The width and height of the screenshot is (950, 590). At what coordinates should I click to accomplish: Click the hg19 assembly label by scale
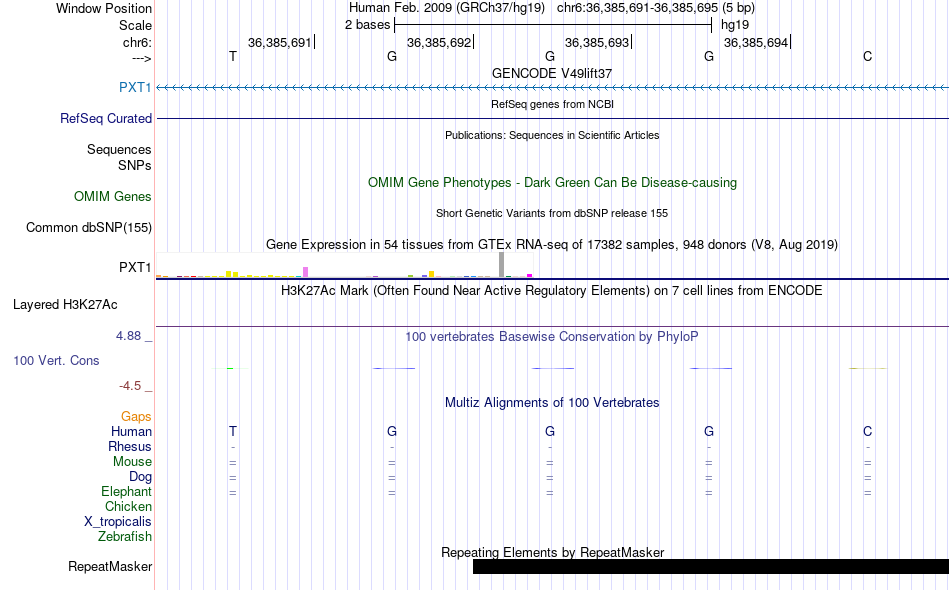(x=735, y=25)
